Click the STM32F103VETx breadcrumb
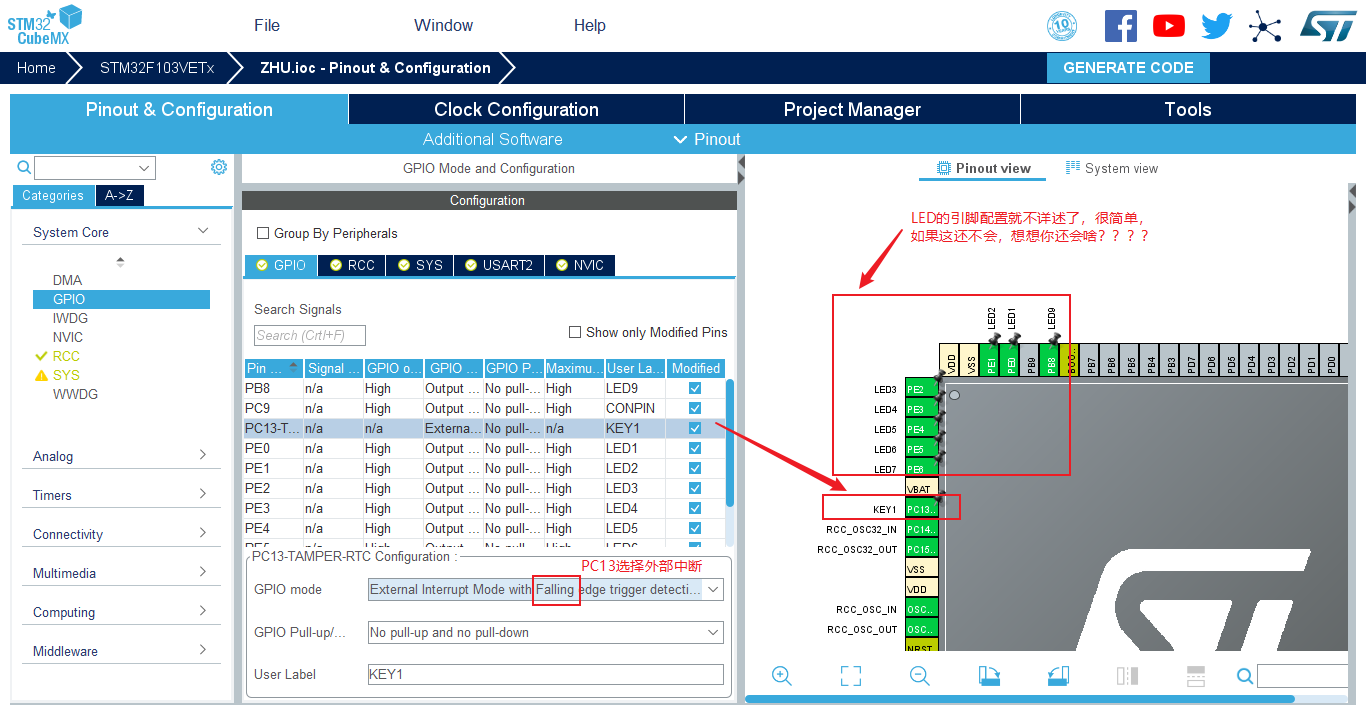The width and height of the screenshot is (1366, 715). pos(157,68)
